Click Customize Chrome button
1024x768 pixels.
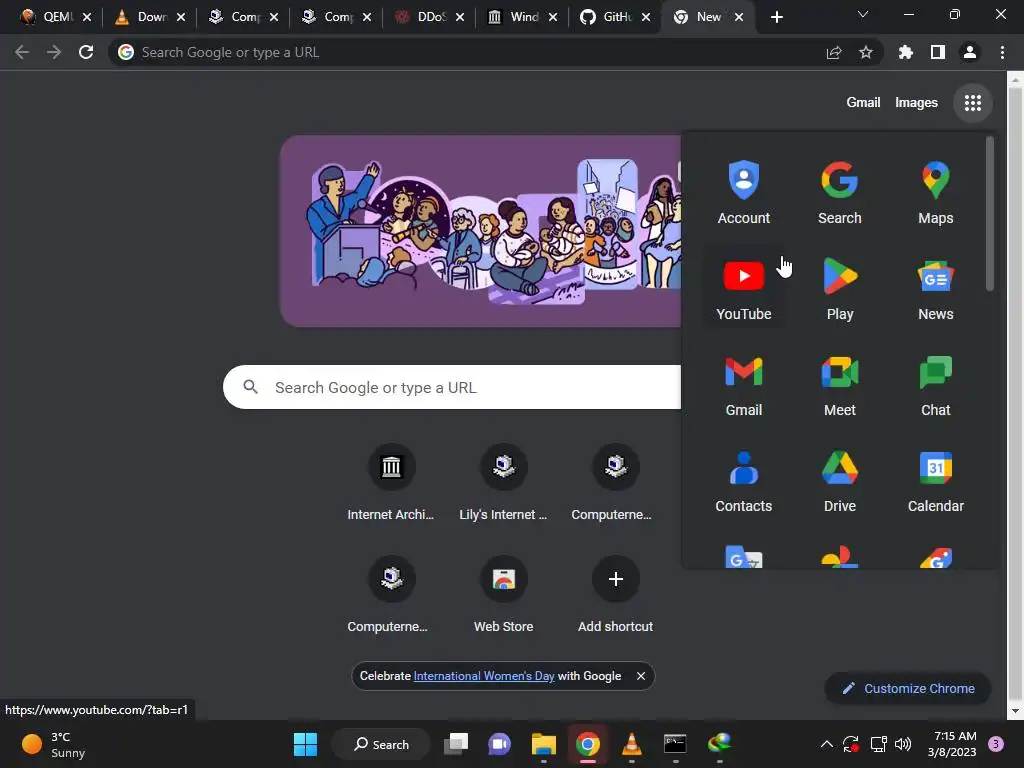908,688
